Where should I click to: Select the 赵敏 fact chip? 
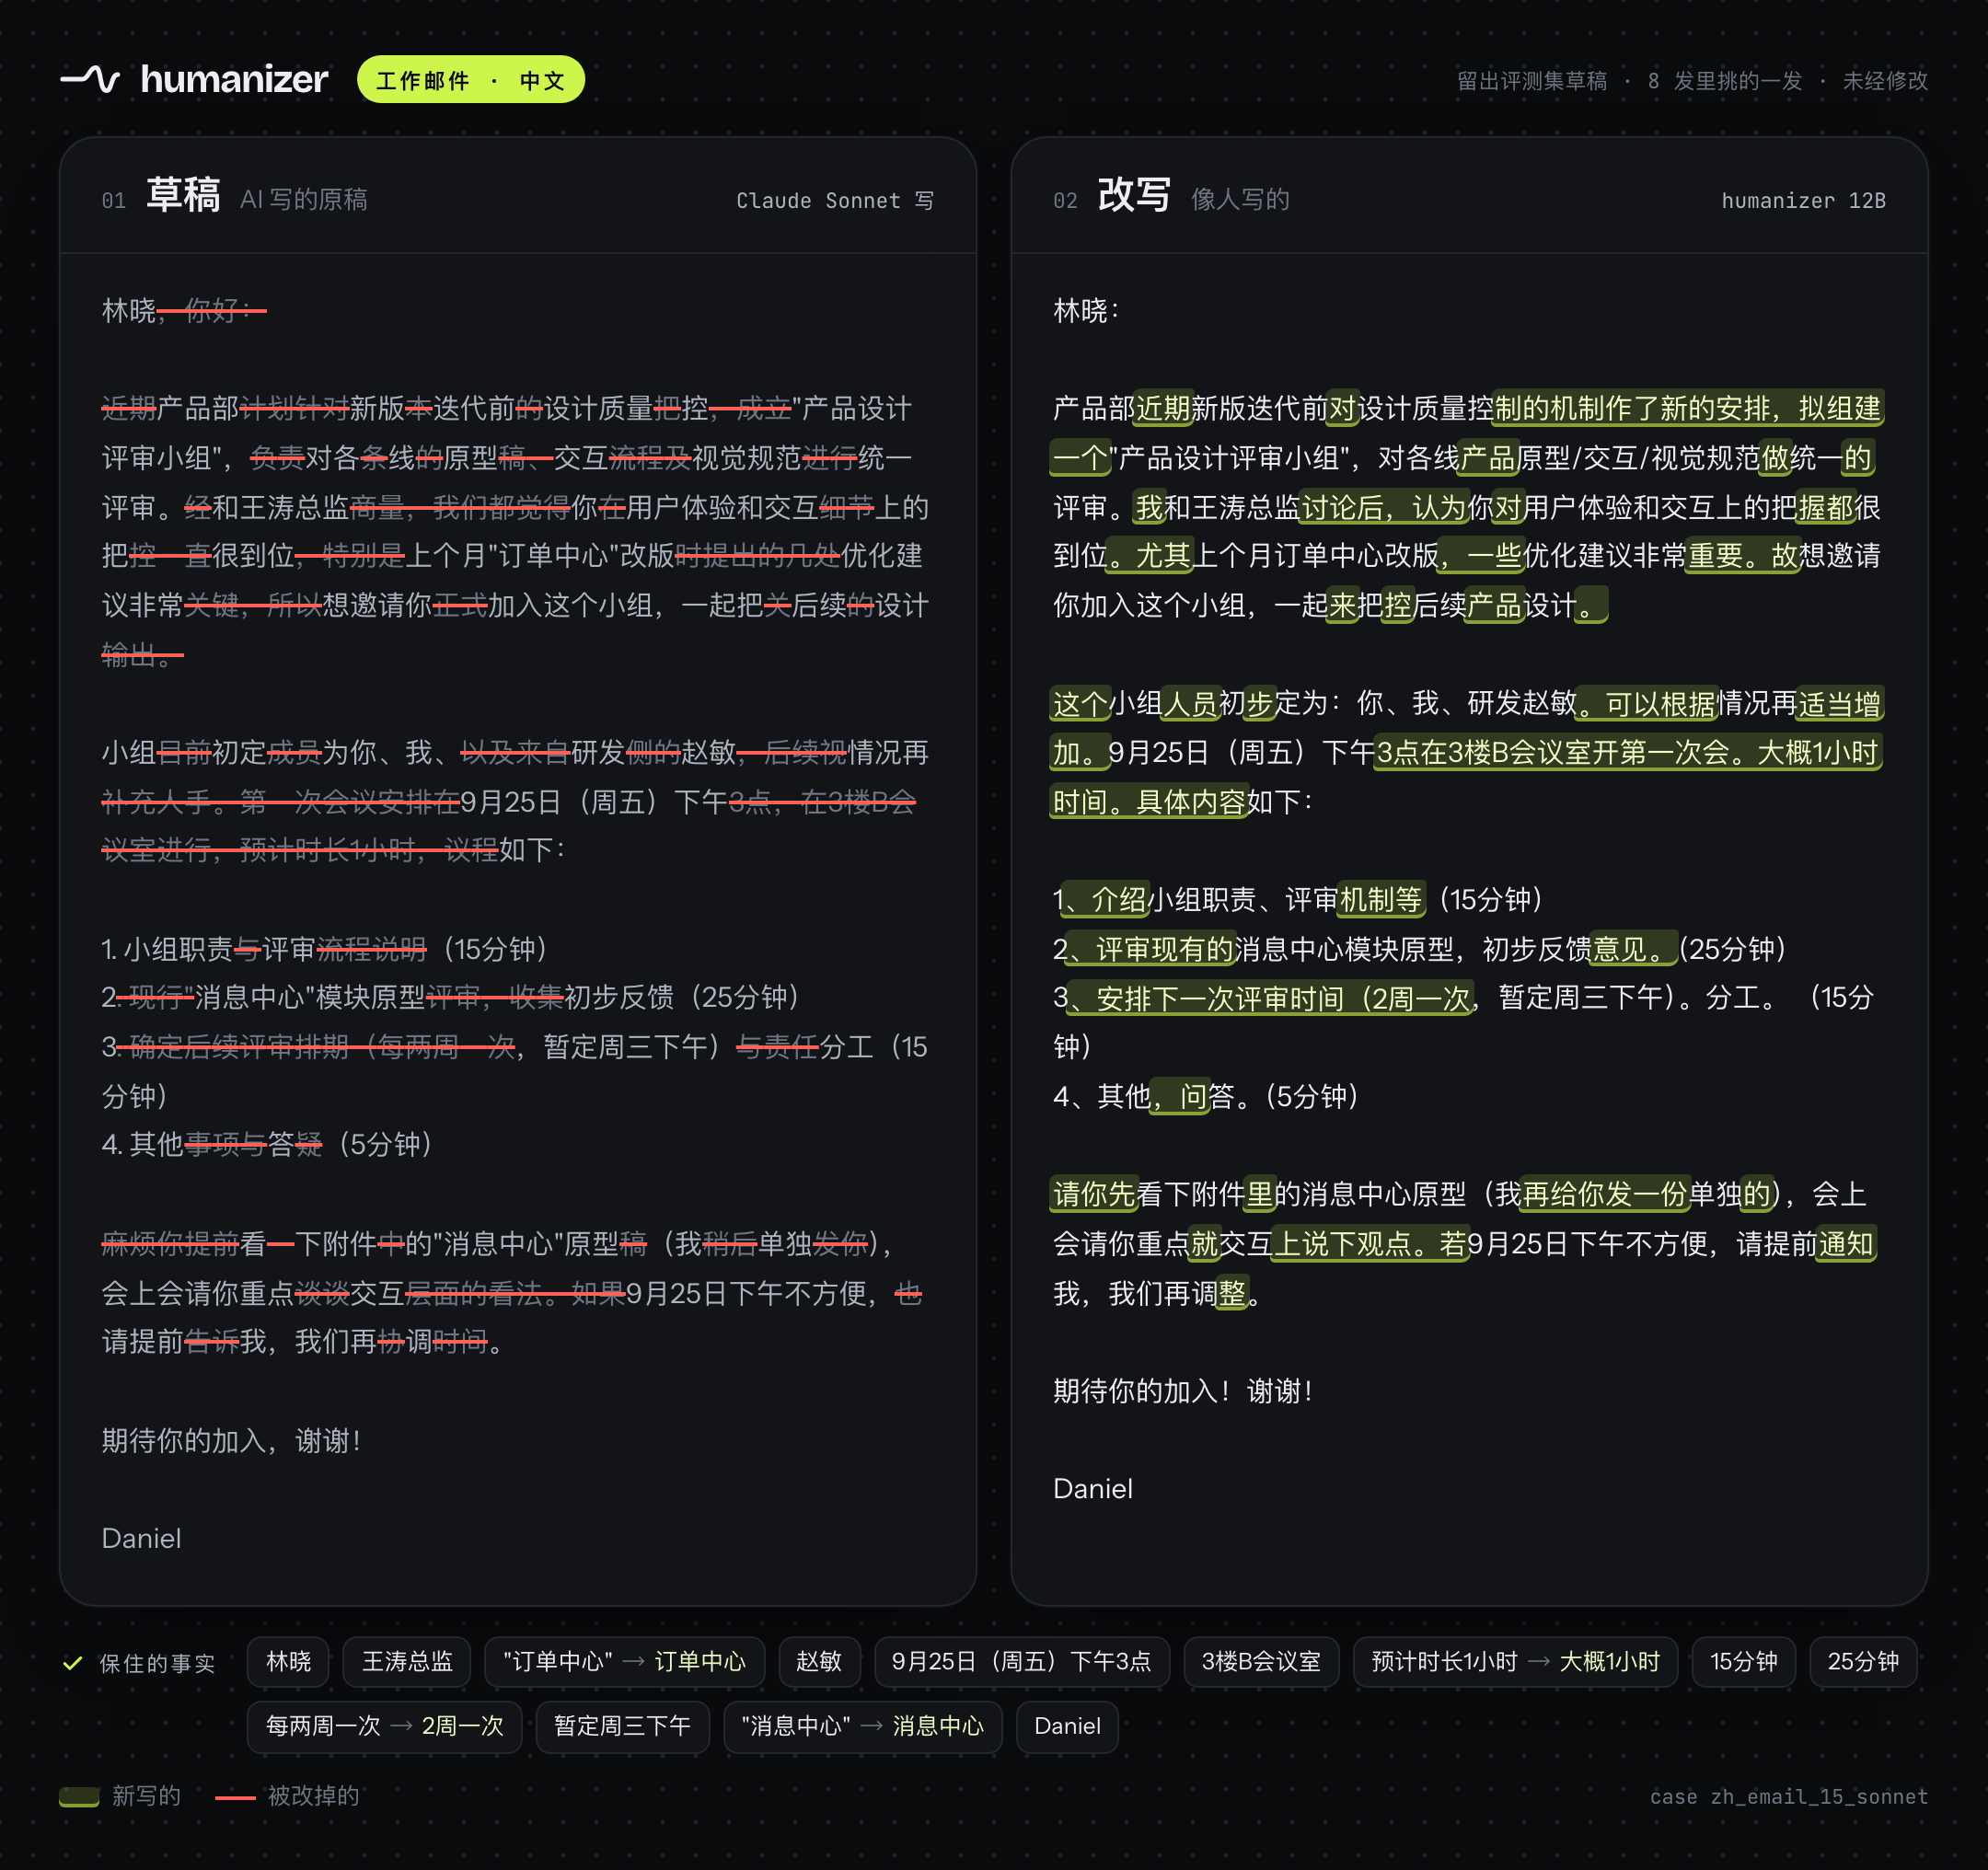(x=819, y=1662)
